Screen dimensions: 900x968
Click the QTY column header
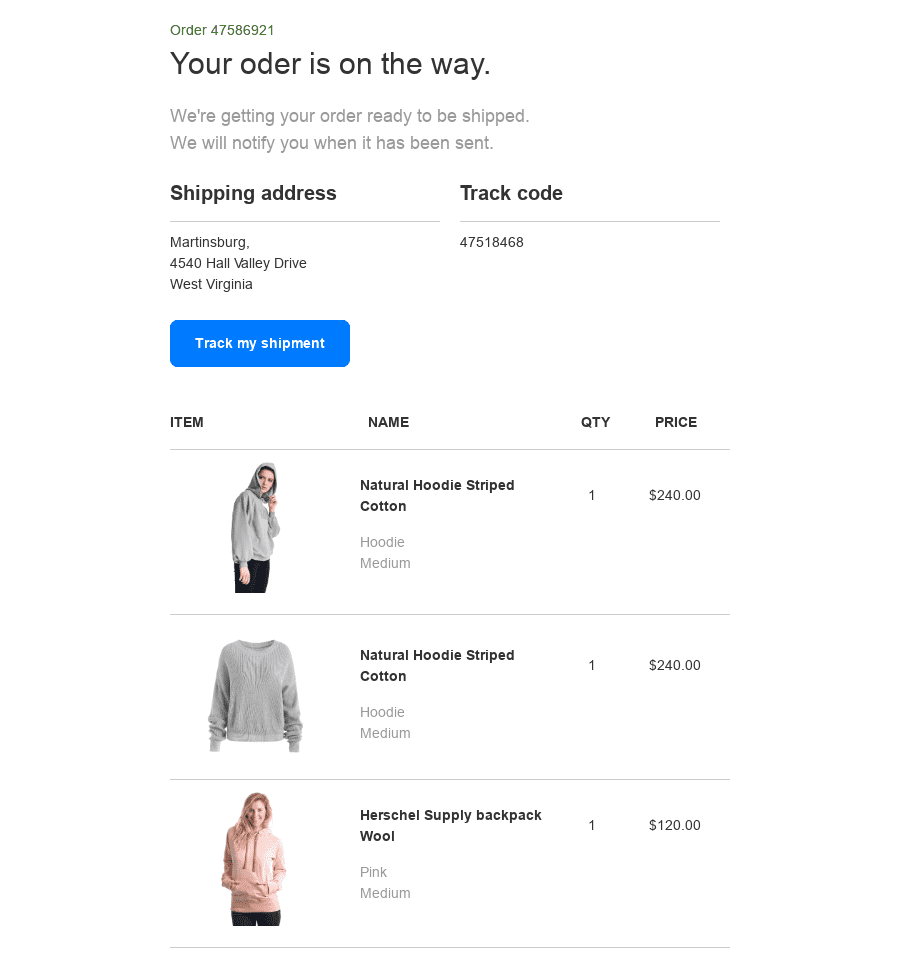595,422
